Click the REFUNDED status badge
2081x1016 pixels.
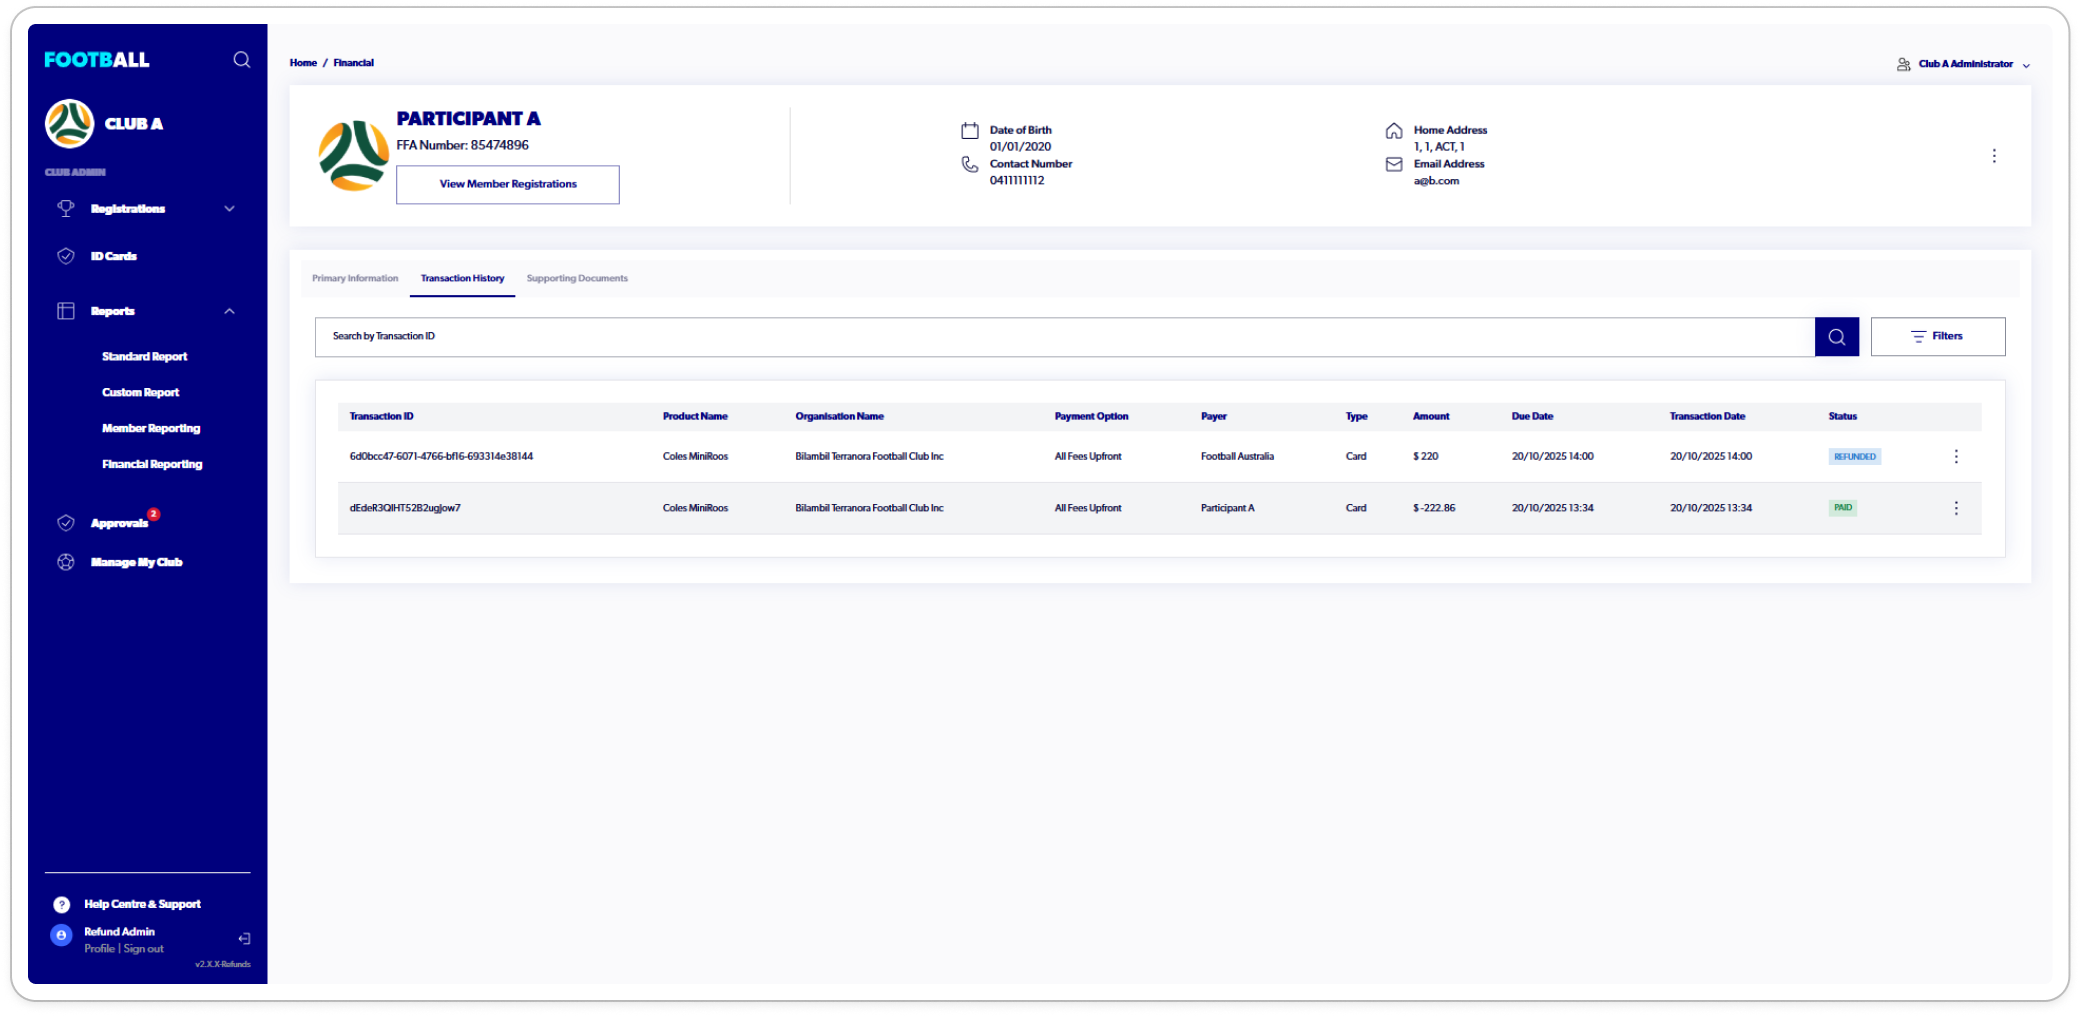[x=1854, y=456]
